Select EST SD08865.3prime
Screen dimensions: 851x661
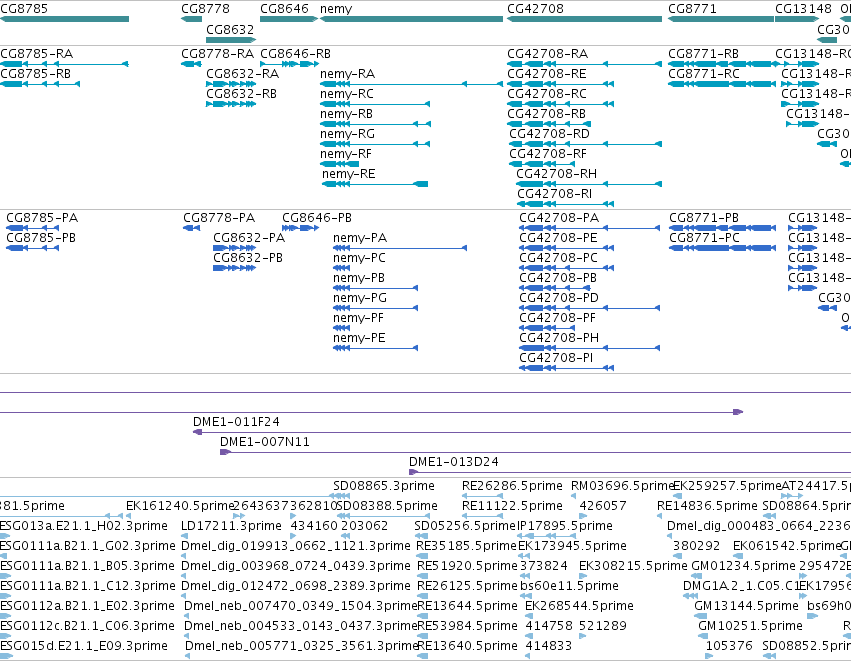[x=384, y=486]
